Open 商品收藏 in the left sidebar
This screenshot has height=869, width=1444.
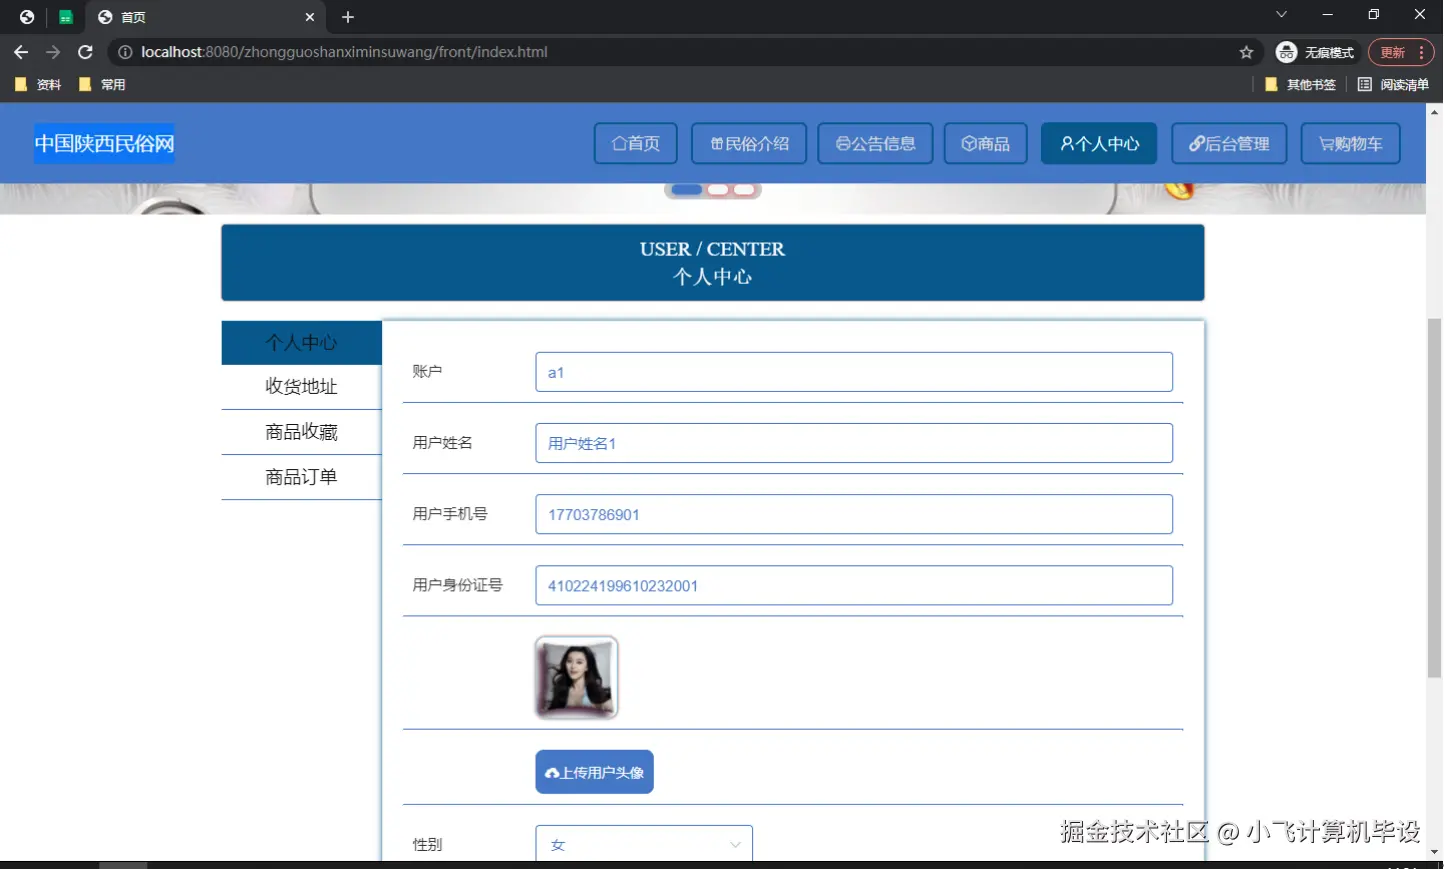301,432
